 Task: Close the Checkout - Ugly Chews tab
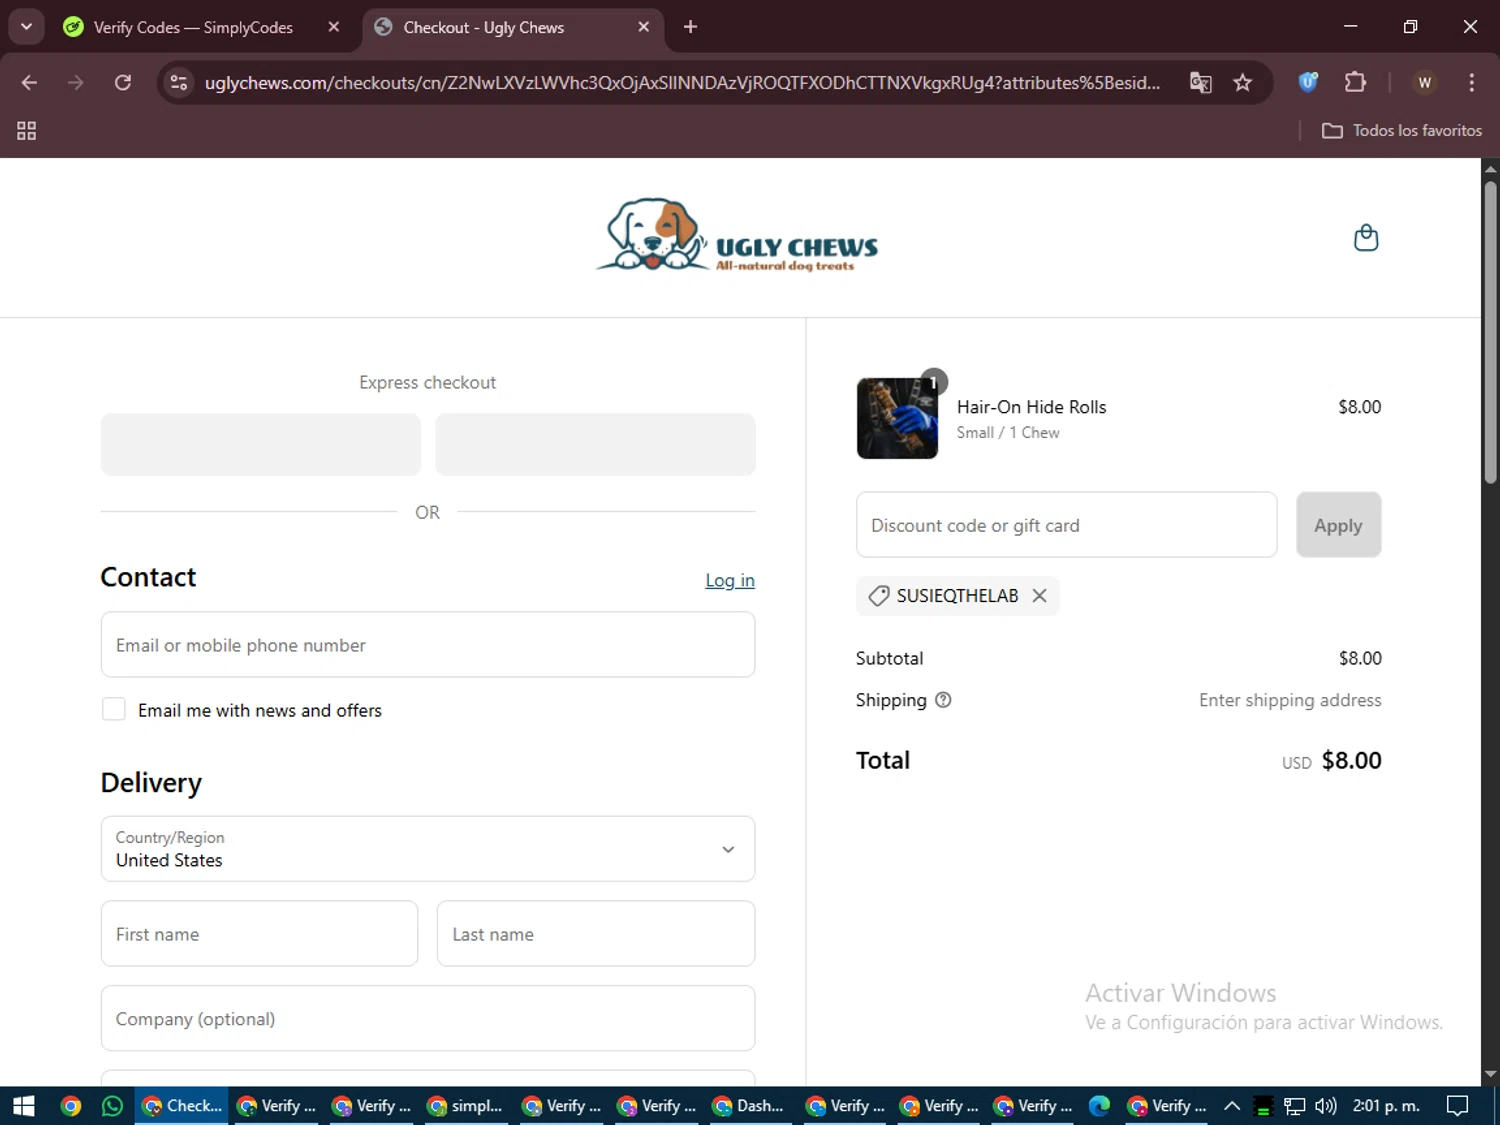click(x=644, y=27)
